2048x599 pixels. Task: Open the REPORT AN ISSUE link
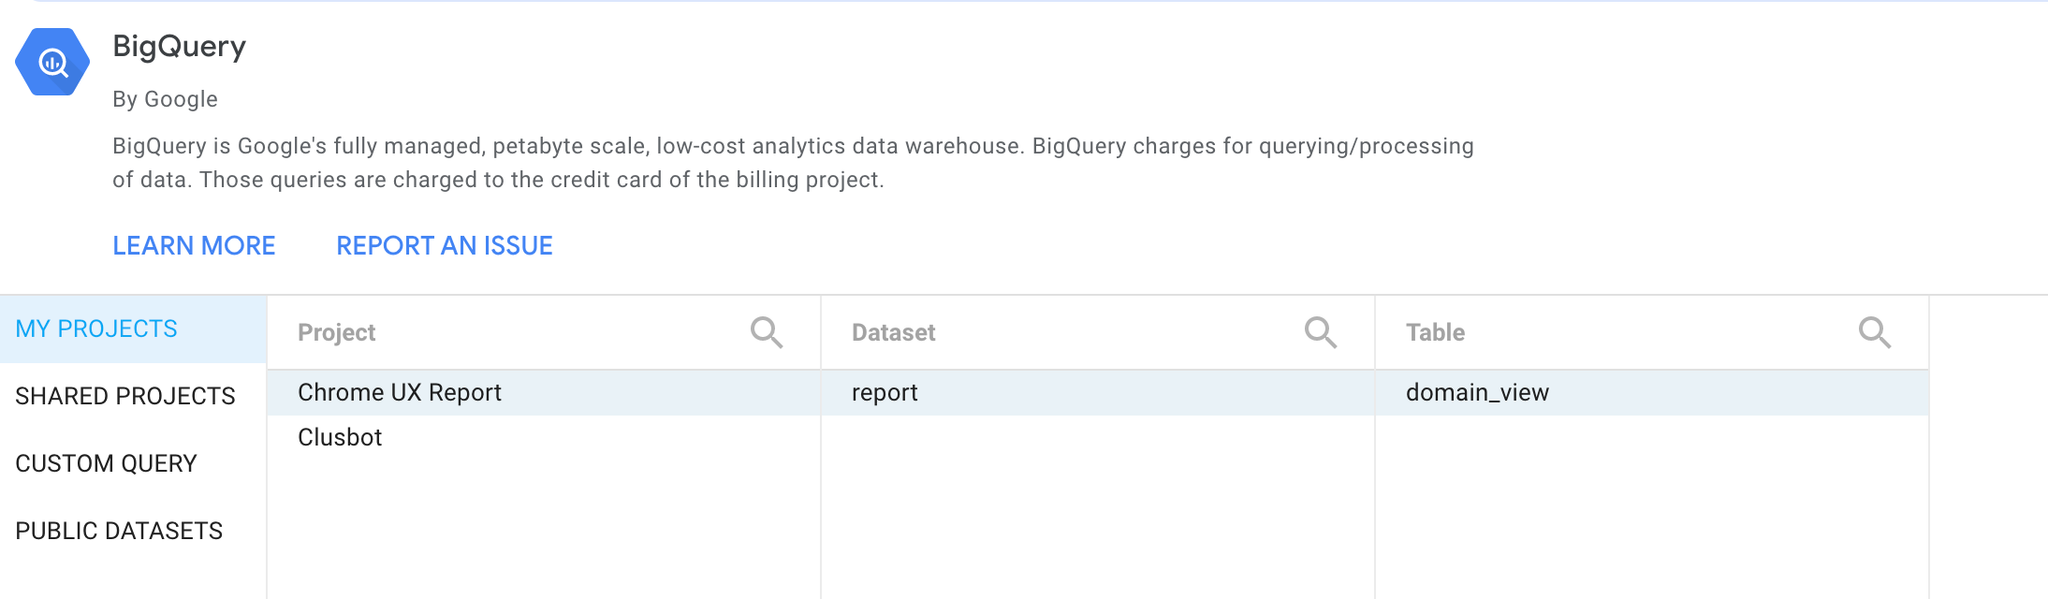click(x=444, y=246)
